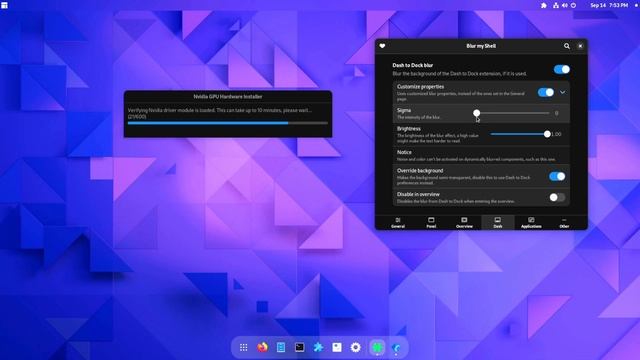This screenshot has height=360, width=640.
Task: Toggle the Override background switch
Action: pos(557,176)
